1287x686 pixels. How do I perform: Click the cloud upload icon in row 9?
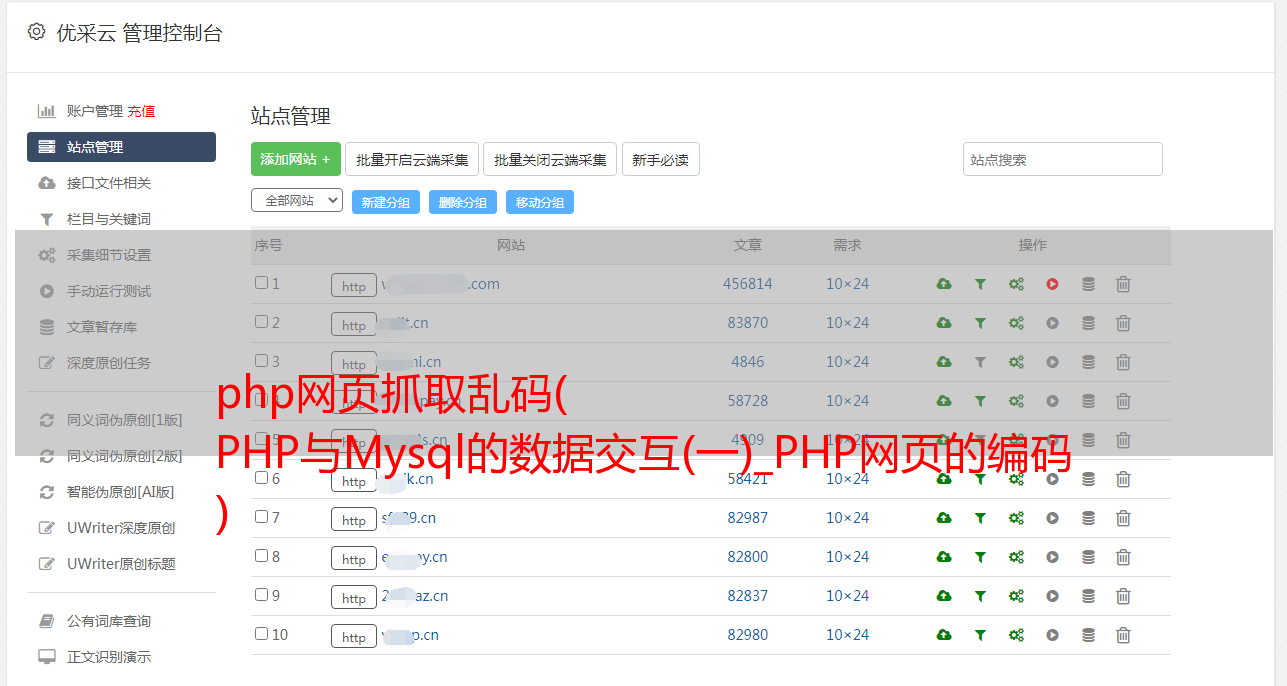pyautogui.click(x=943, y=596)
